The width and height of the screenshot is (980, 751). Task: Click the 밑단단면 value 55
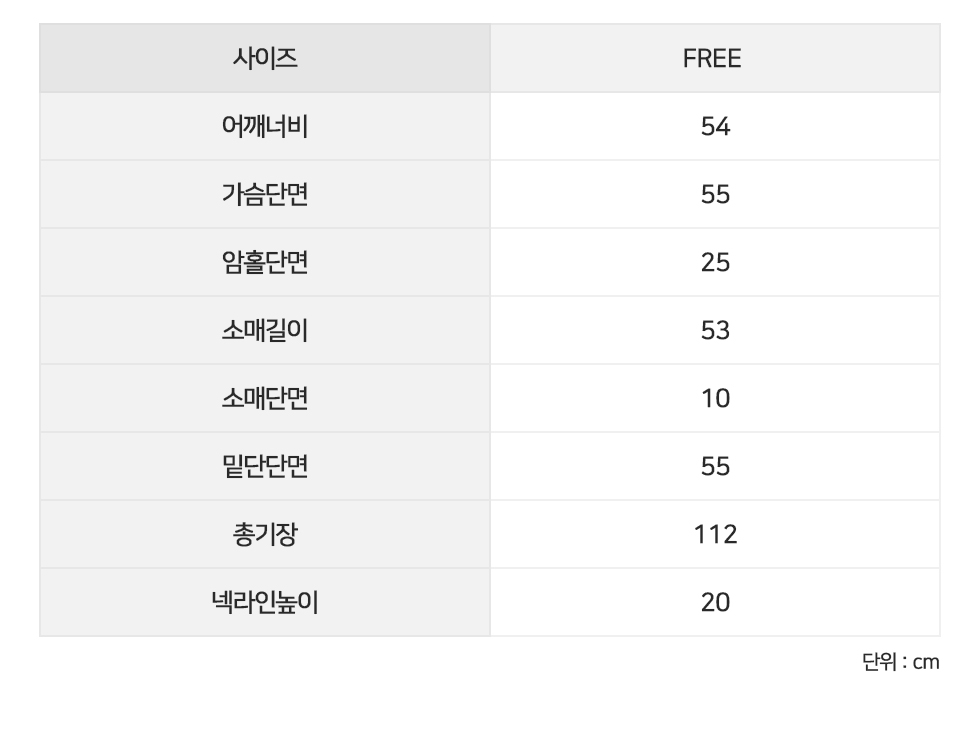715,467
